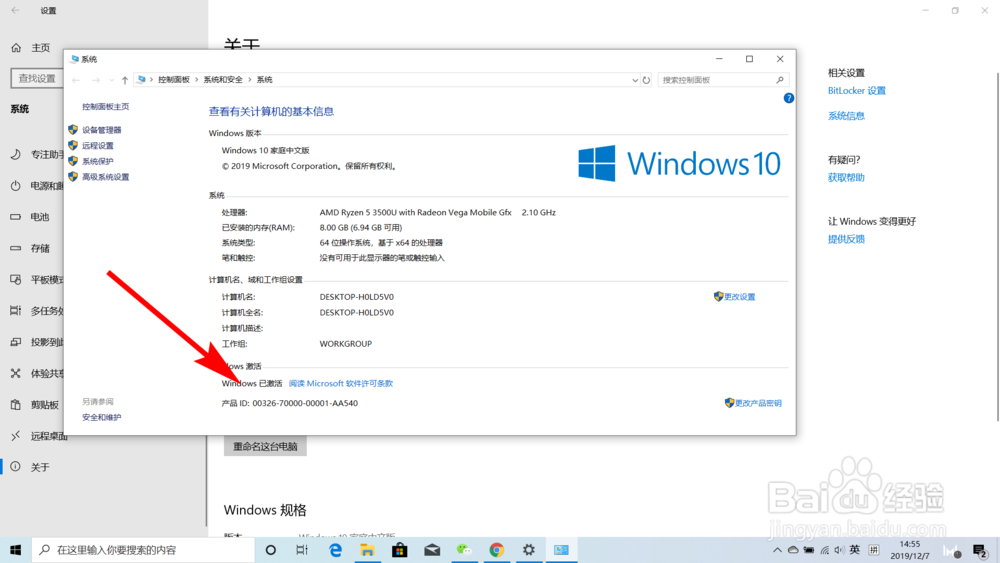
Task: Click 系统和安全 breadcrumb in address bar
Action: (x=223, y=80)
